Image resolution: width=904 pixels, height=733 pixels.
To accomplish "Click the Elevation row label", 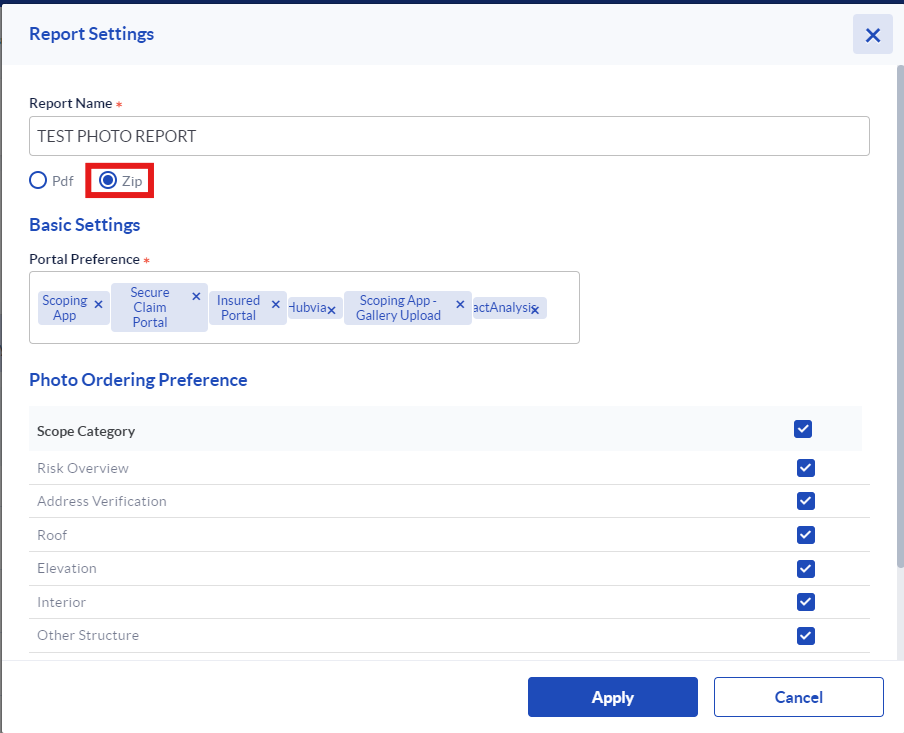I will (66, 569).
